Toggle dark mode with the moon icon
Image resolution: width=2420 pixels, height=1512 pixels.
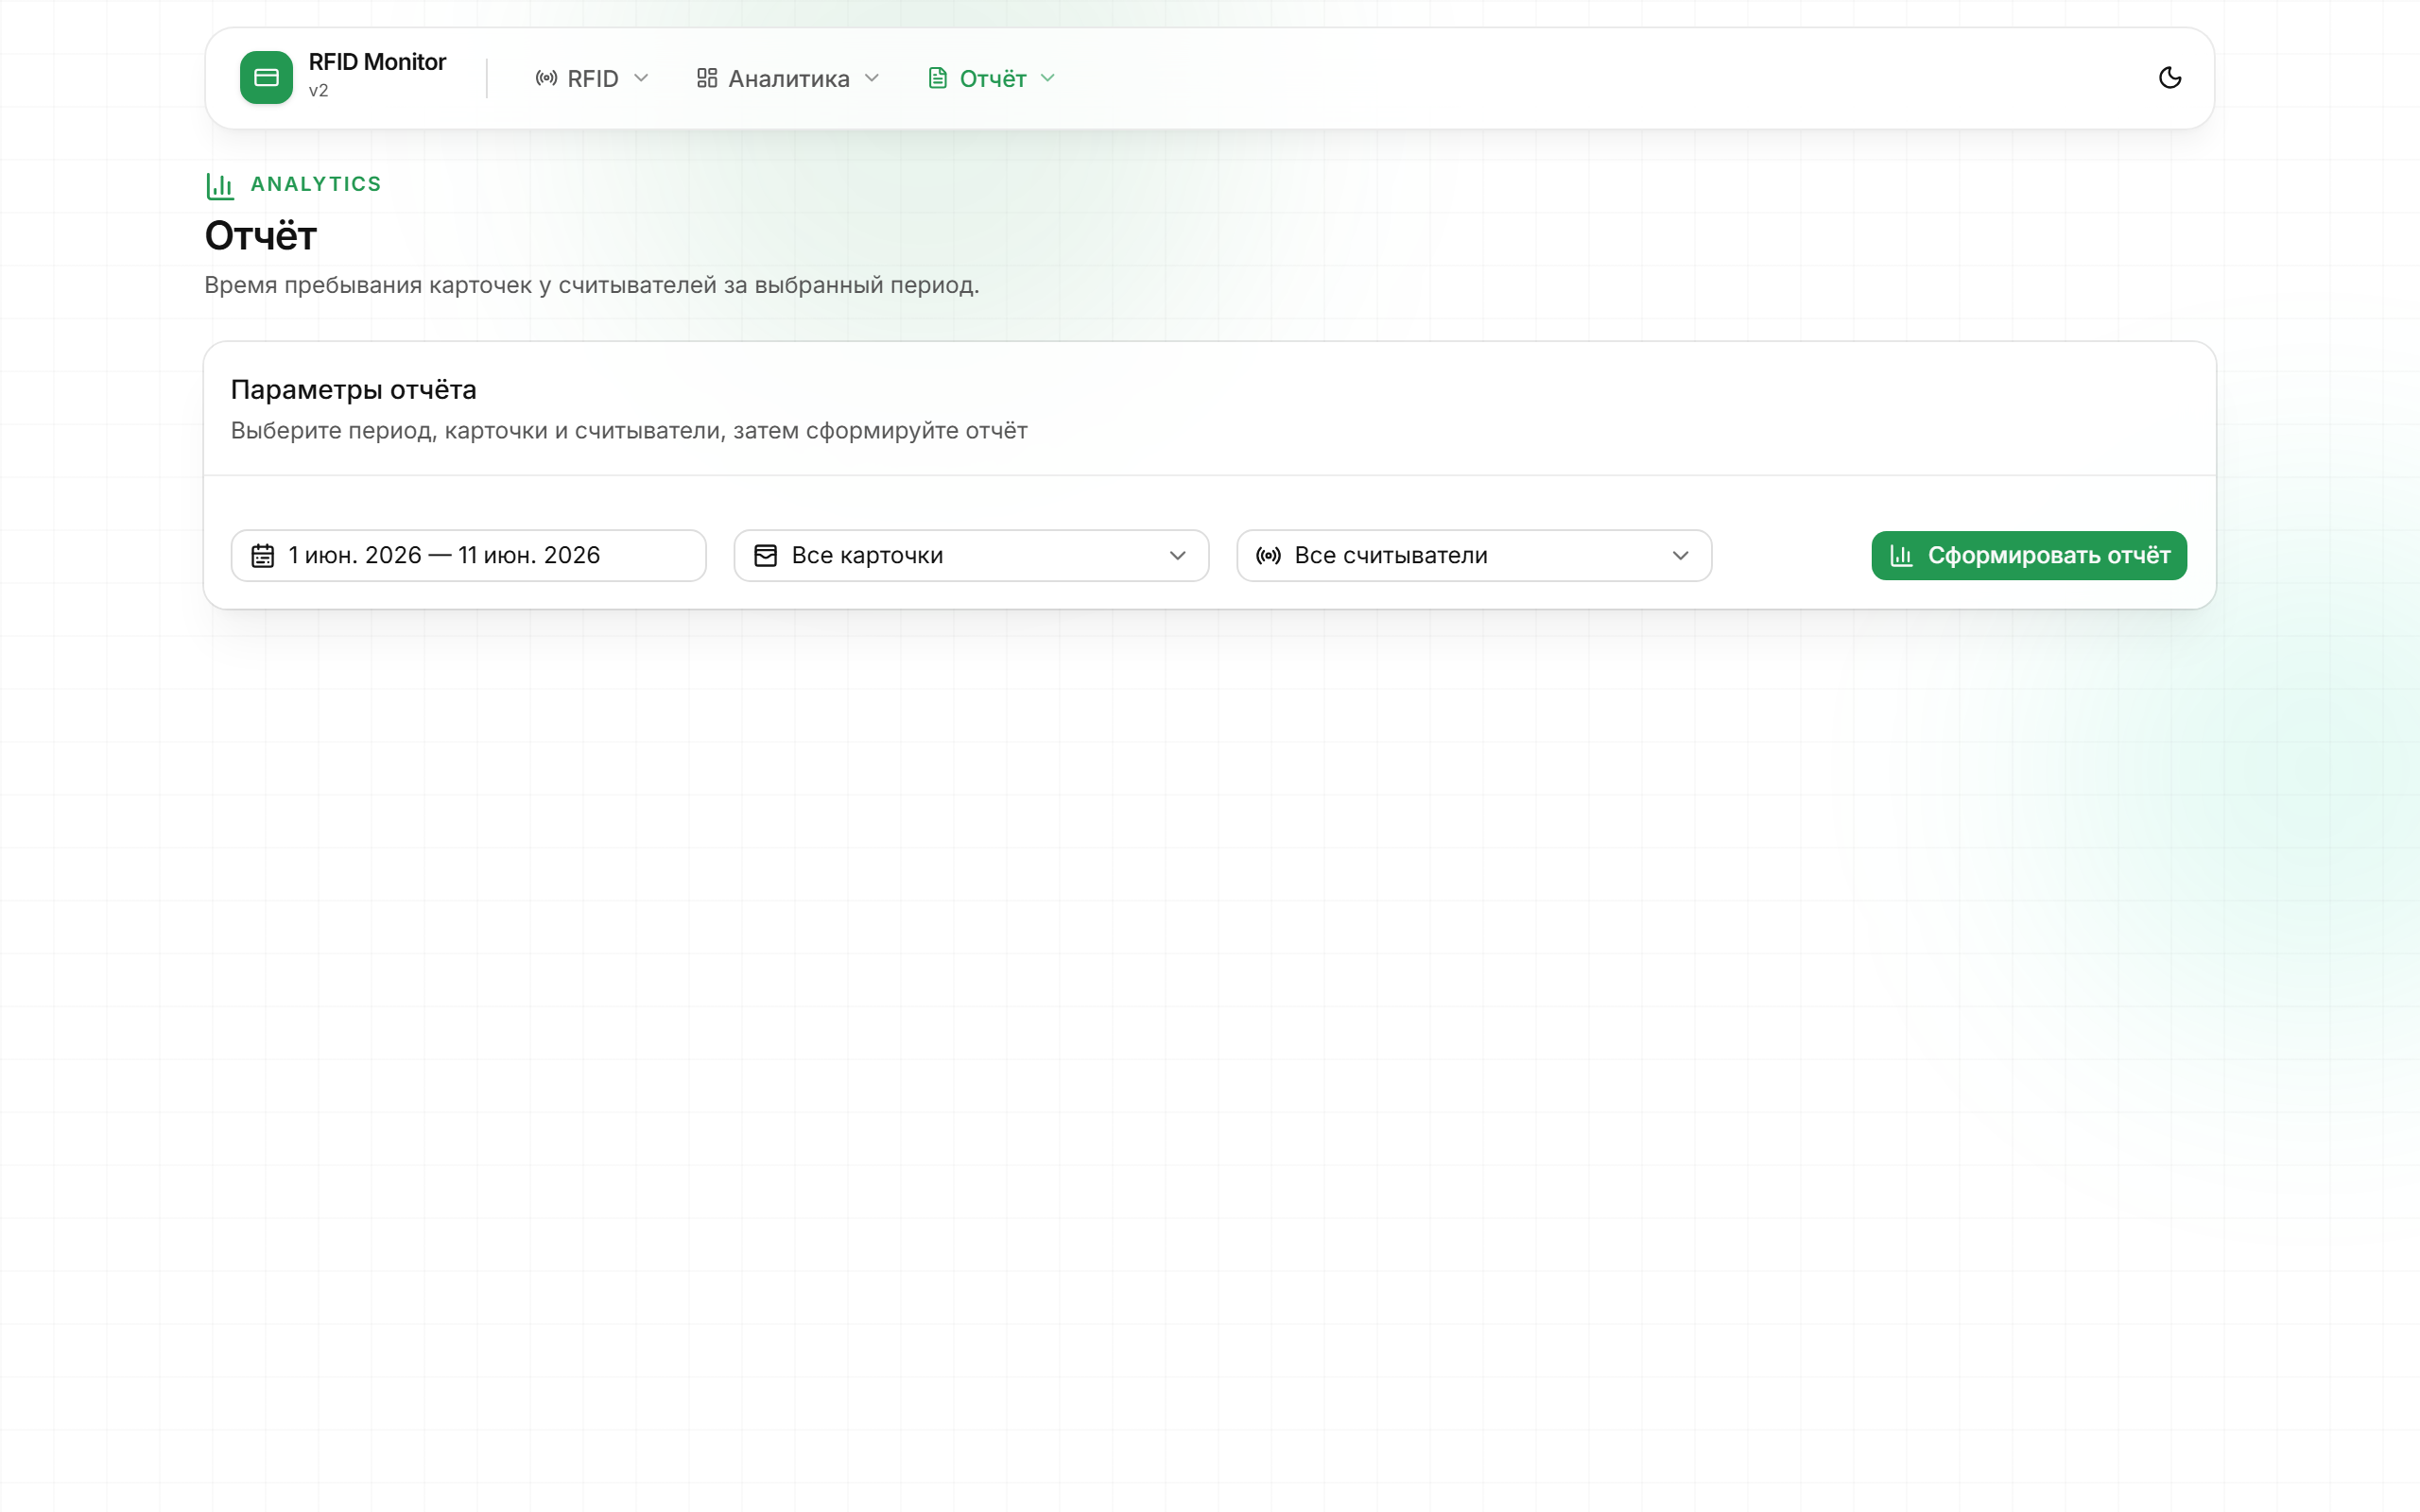pos(2169,78)
